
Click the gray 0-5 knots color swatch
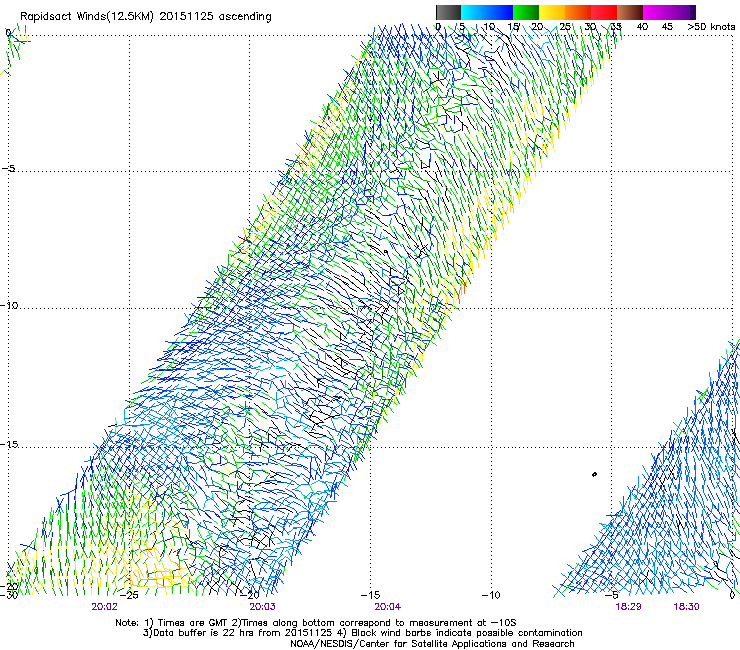(x=448, y=12)
